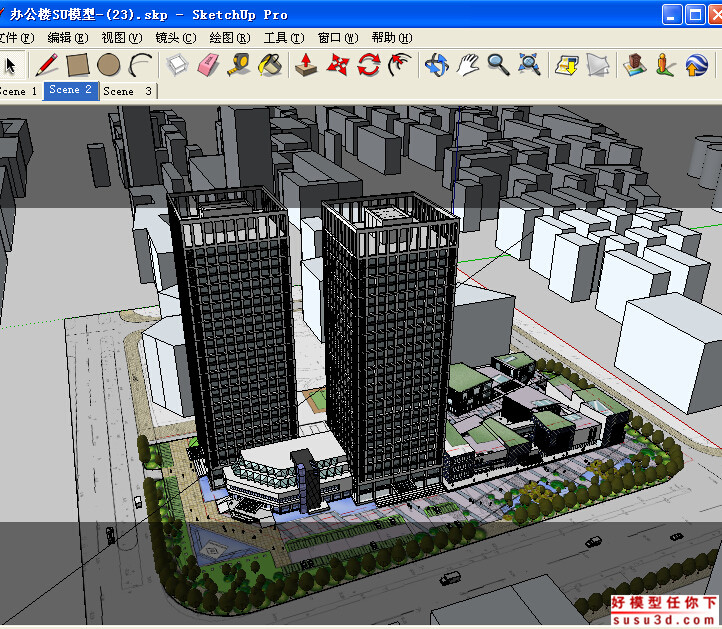Image resolution: width=722 pixels, height=629 pixels.
Task: Pick the Paint Bucket tool
Action: 270,65
